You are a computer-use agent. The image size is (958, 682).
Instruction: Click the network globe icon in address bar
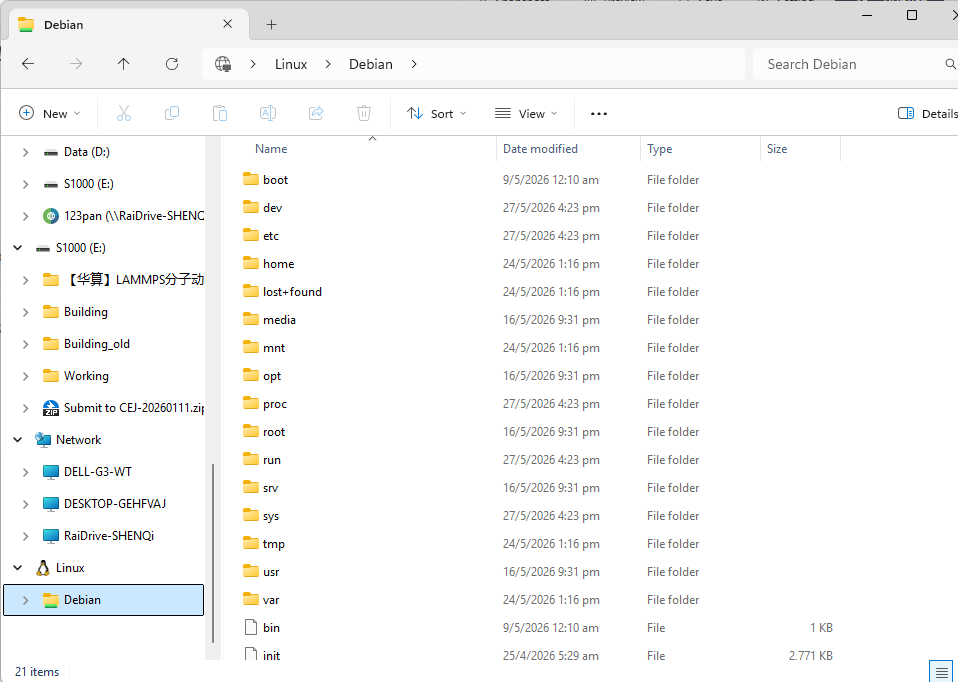(223, 64)
